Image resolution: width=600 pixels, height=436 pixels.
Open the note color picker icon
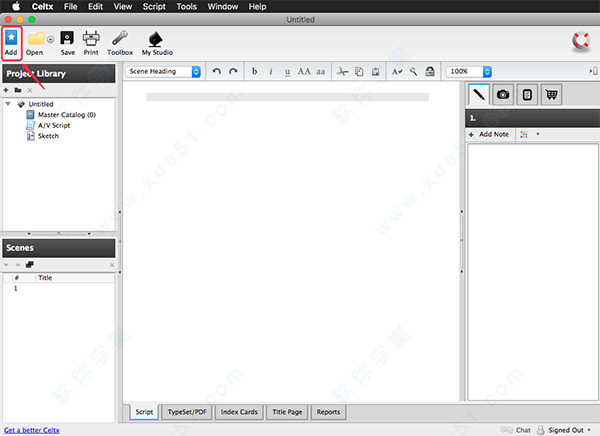tap(524, 134)
